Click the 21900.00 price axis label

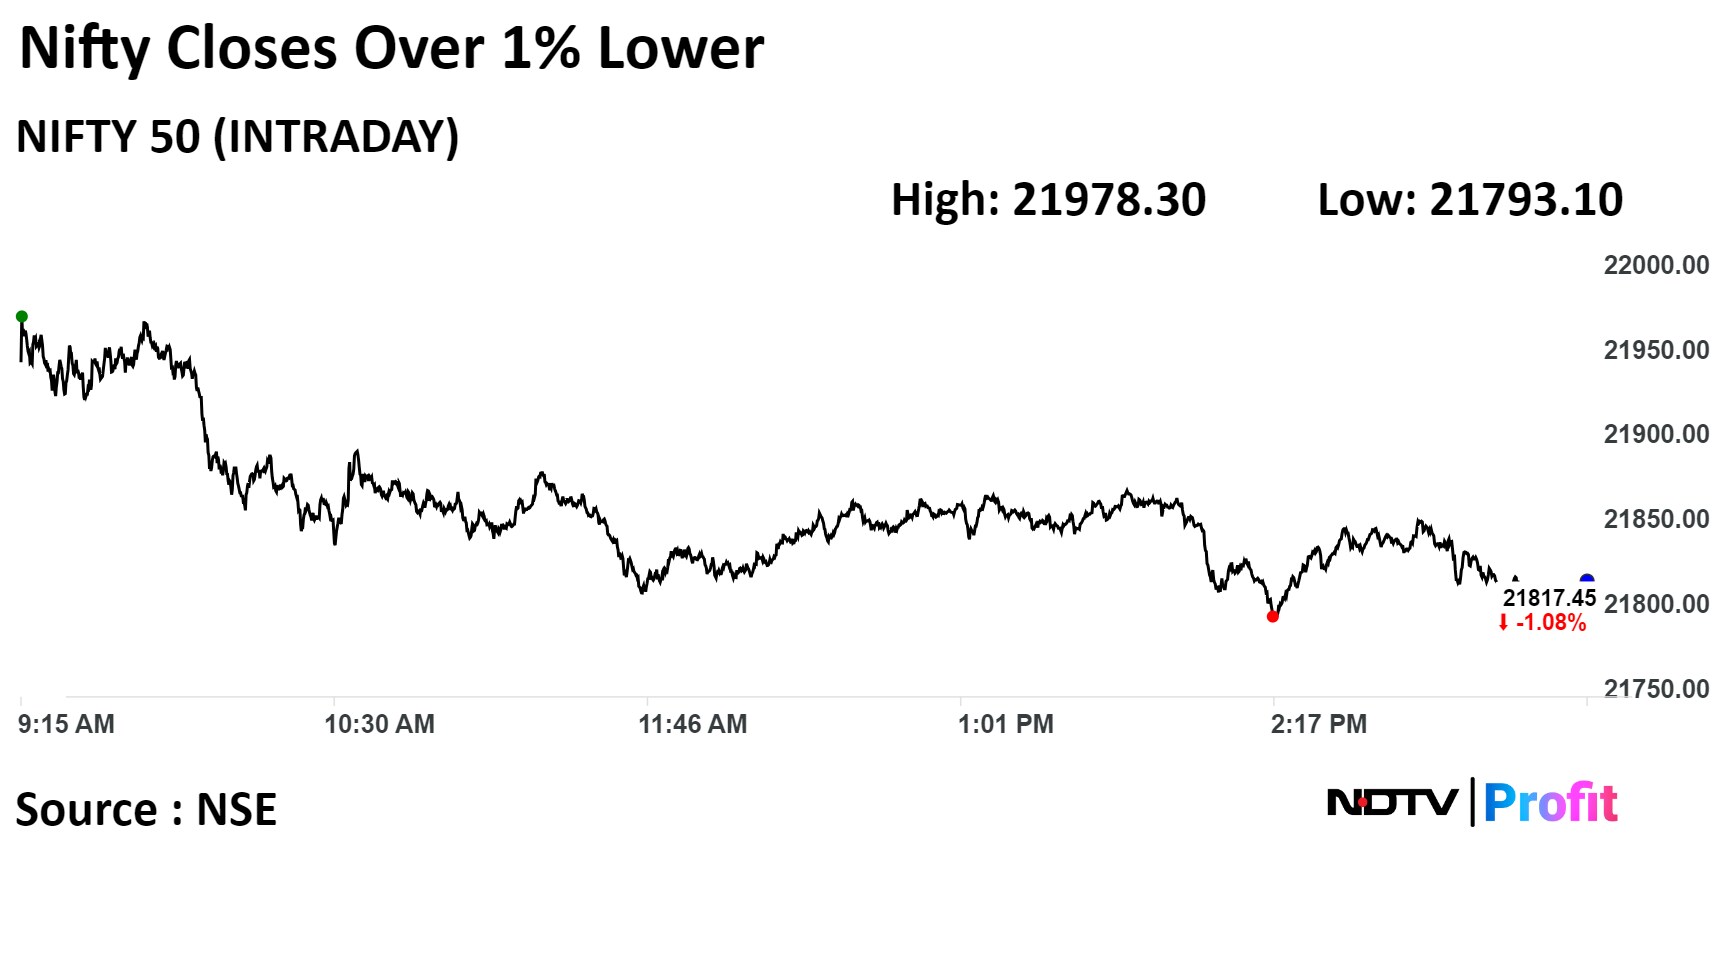point(1656,435)
